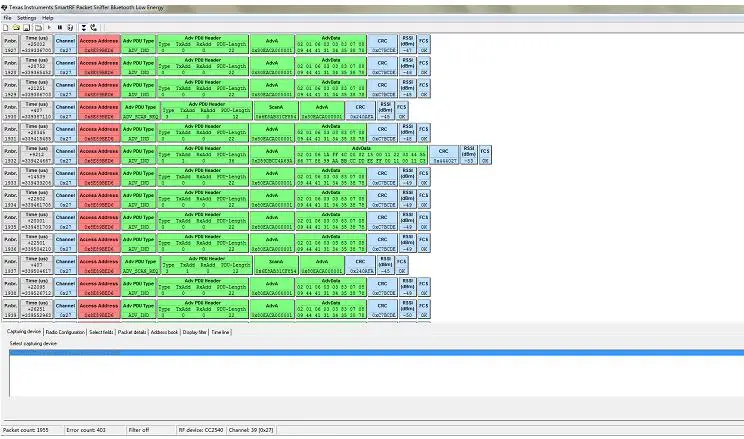Click the Save floppy disk toolbar icon

point(27,28)
